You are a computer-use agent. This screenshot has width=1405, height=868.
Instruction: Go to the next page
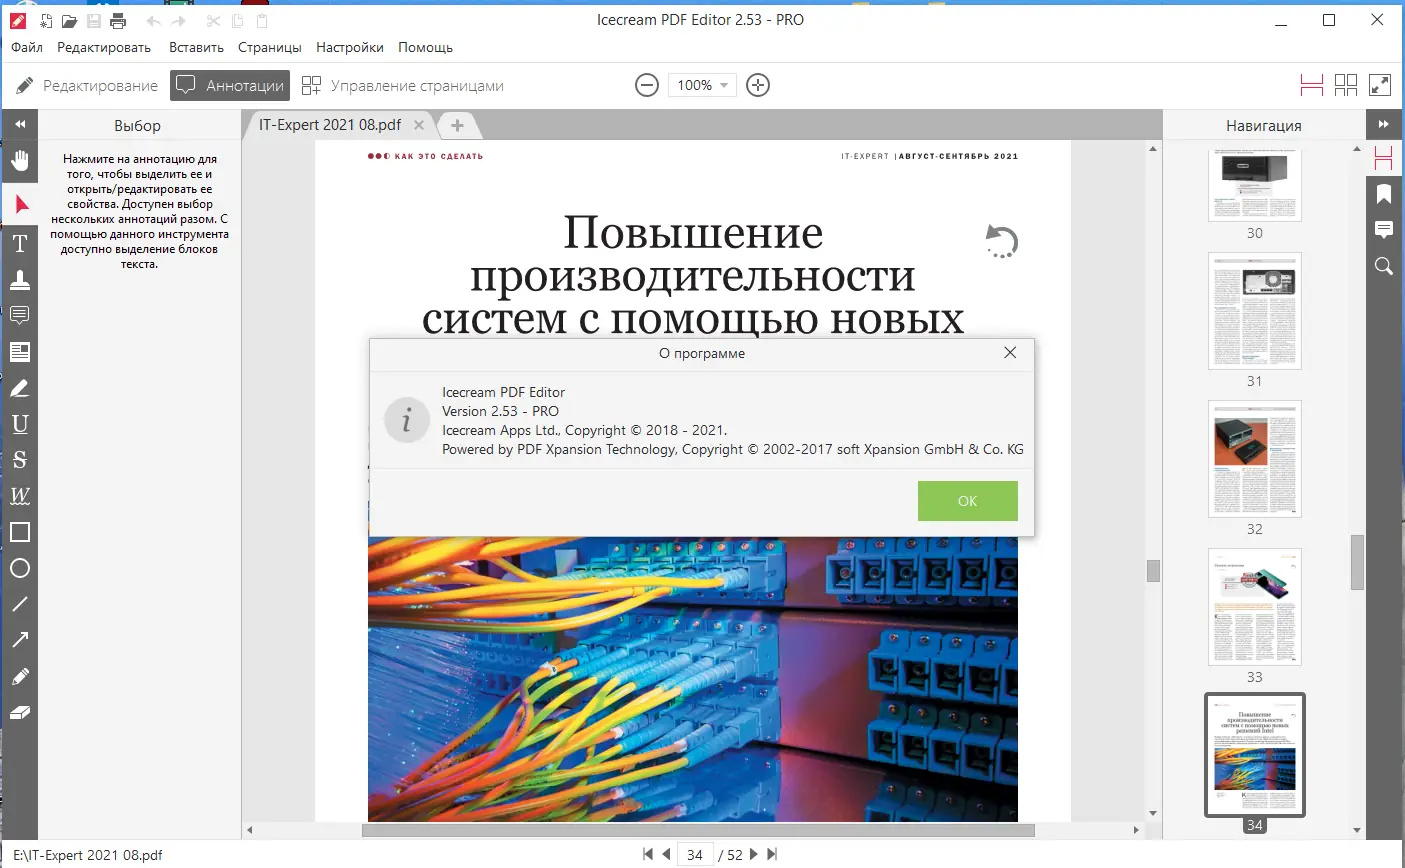754,854
